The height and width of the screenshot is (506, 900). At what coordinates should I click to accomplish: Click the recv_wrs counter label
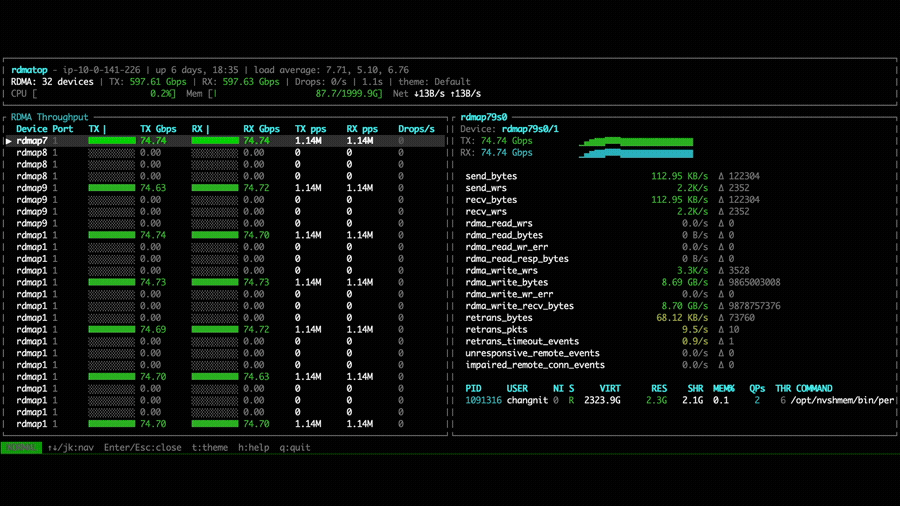point(486,212)
